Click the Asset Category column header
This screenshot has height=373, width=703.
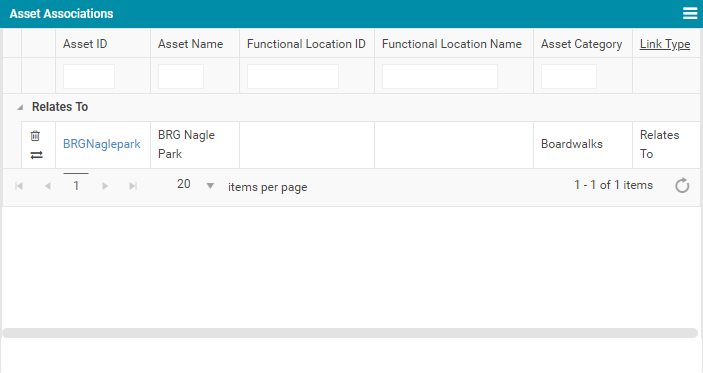pos(581,44)
